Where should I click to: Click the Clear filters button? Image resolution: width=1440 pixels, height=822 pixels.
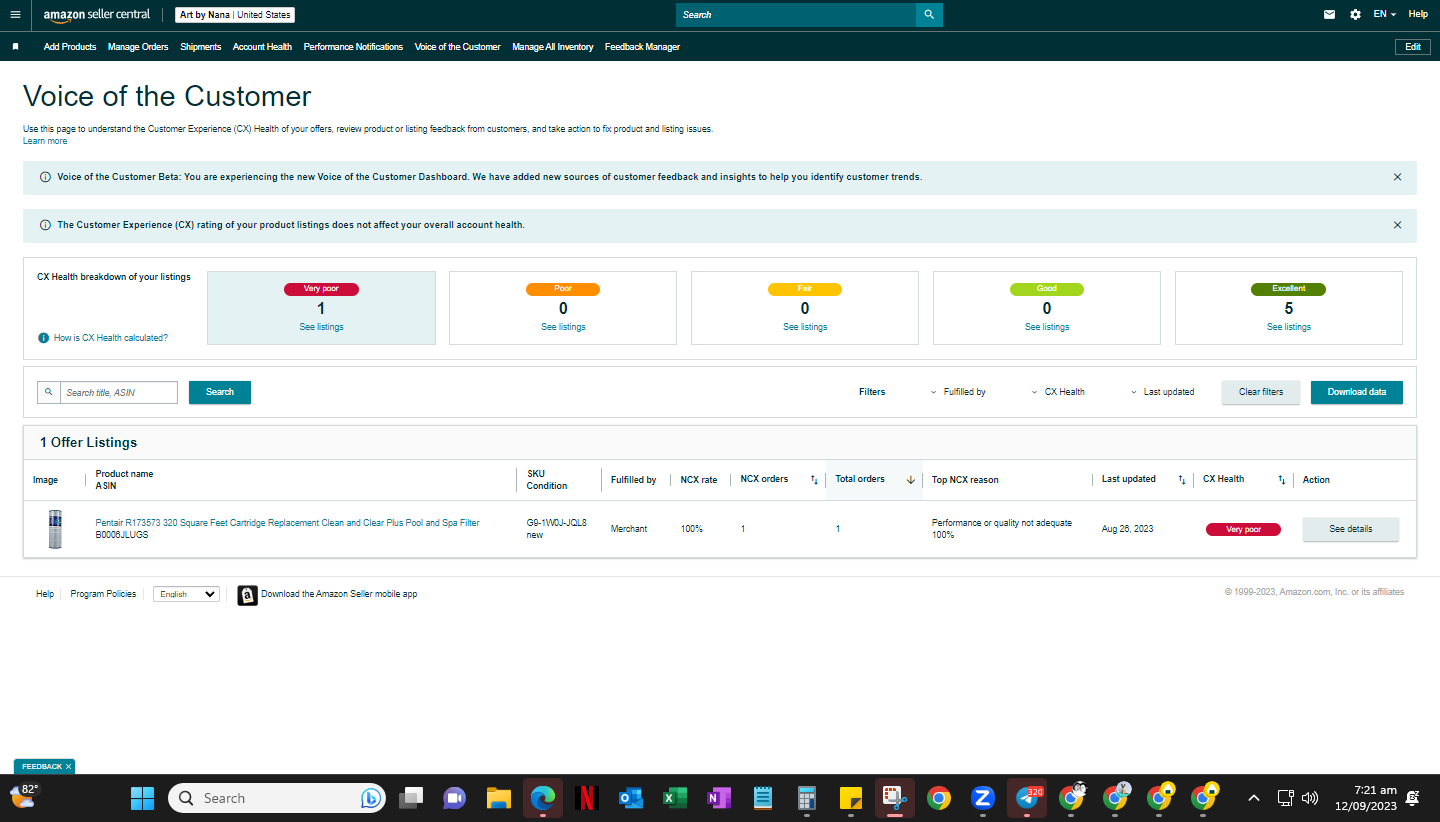pyautogui.click(x=1261, y=392)
